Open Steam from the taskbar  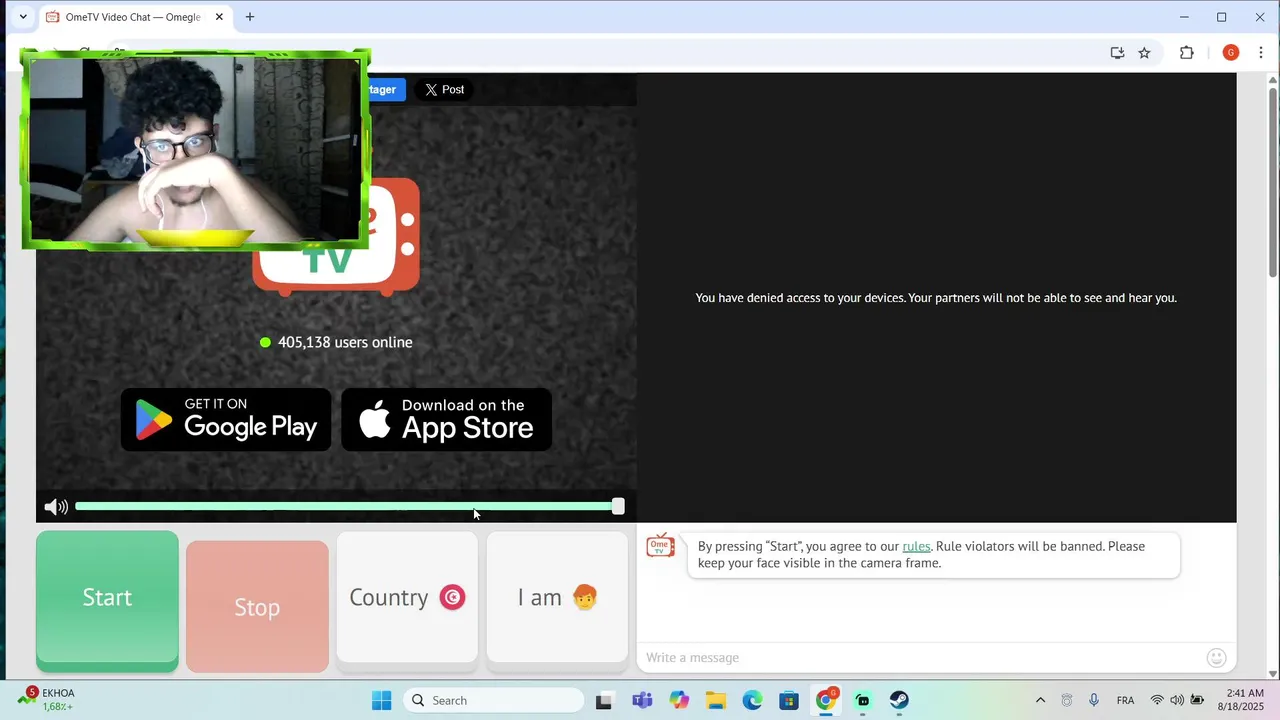click(899, 700)
